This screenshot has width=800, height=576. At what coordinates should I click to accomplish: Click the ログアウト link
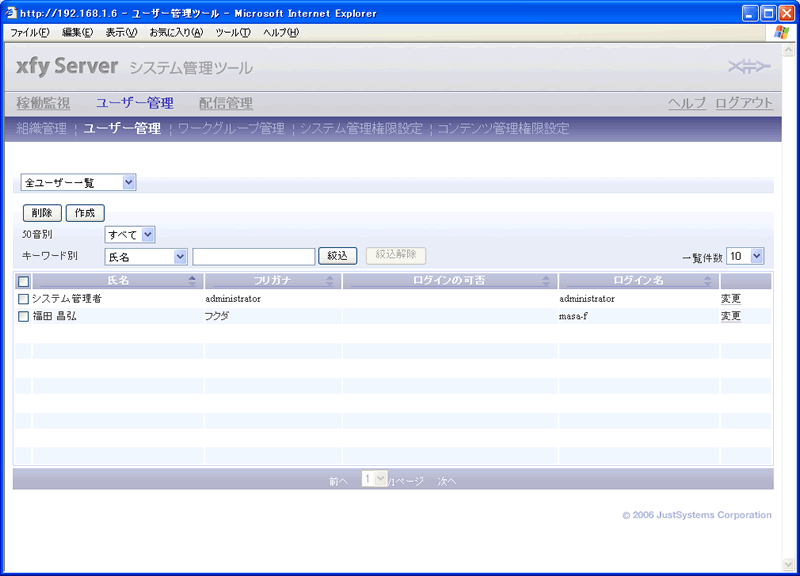(x=744, y=103)
